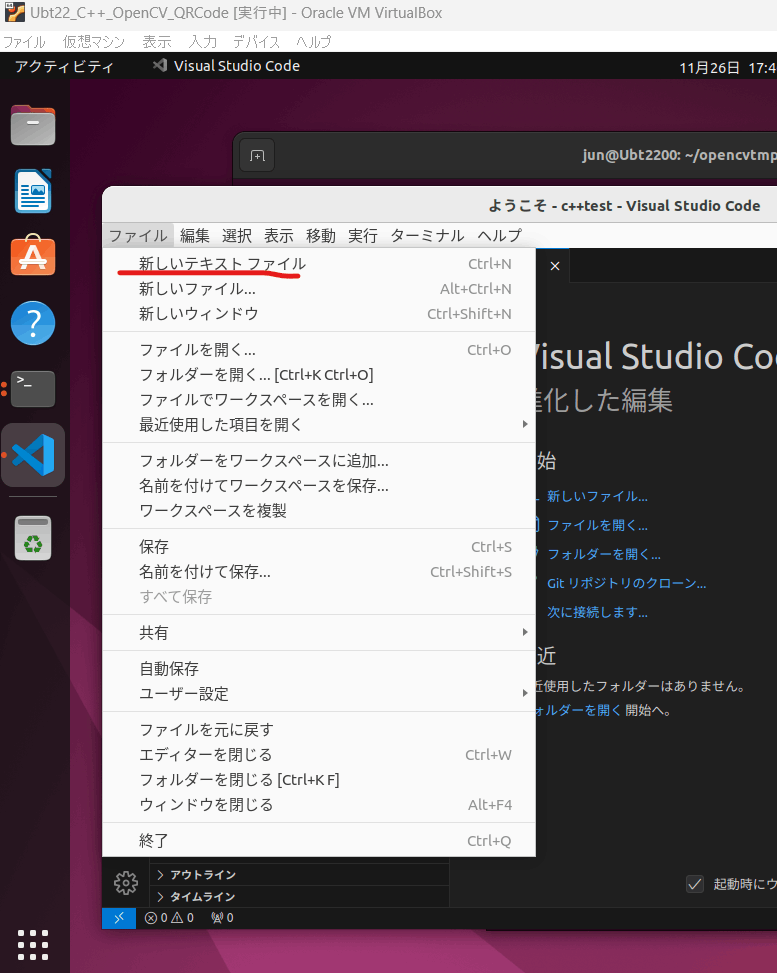Click new tab icon in terminal window
This screenshot has height=973, width=777.
tap(257, 155)
